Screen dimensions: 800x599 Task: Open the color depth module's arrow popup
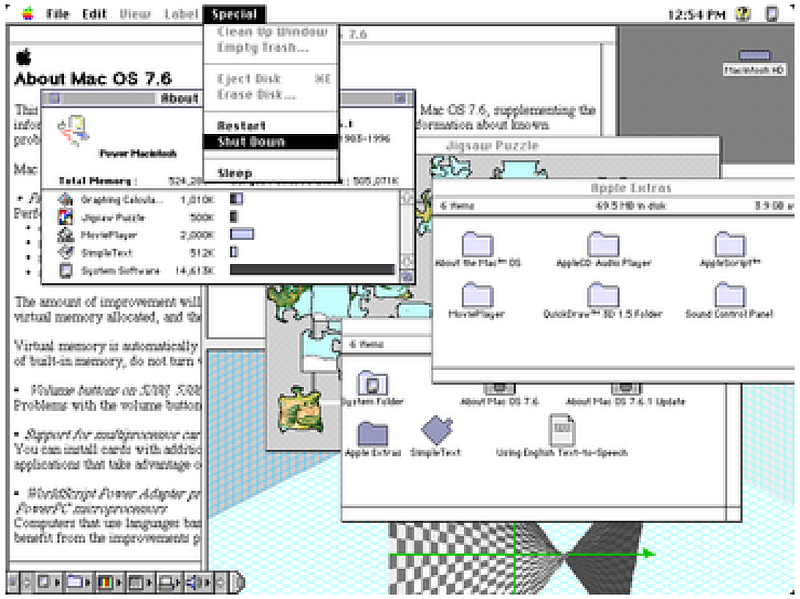click(119, 582)
